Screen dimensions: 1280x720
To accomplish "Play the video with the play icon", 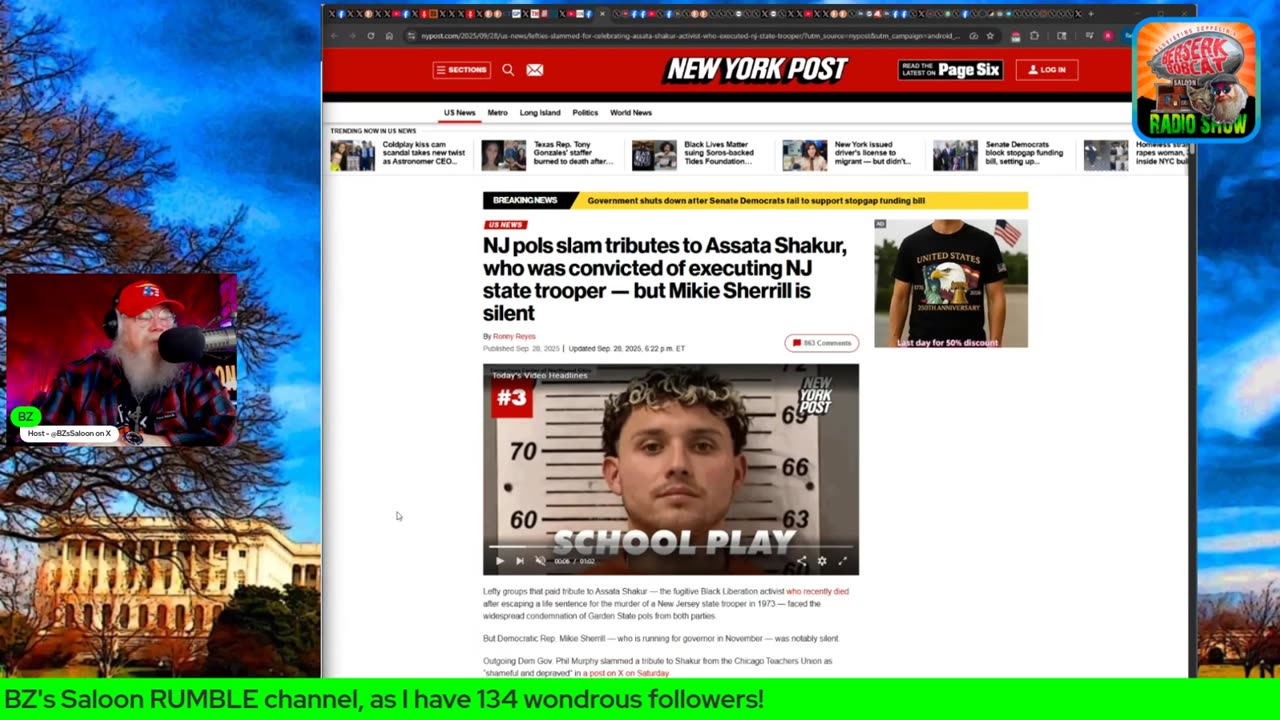I will [500, 561].
